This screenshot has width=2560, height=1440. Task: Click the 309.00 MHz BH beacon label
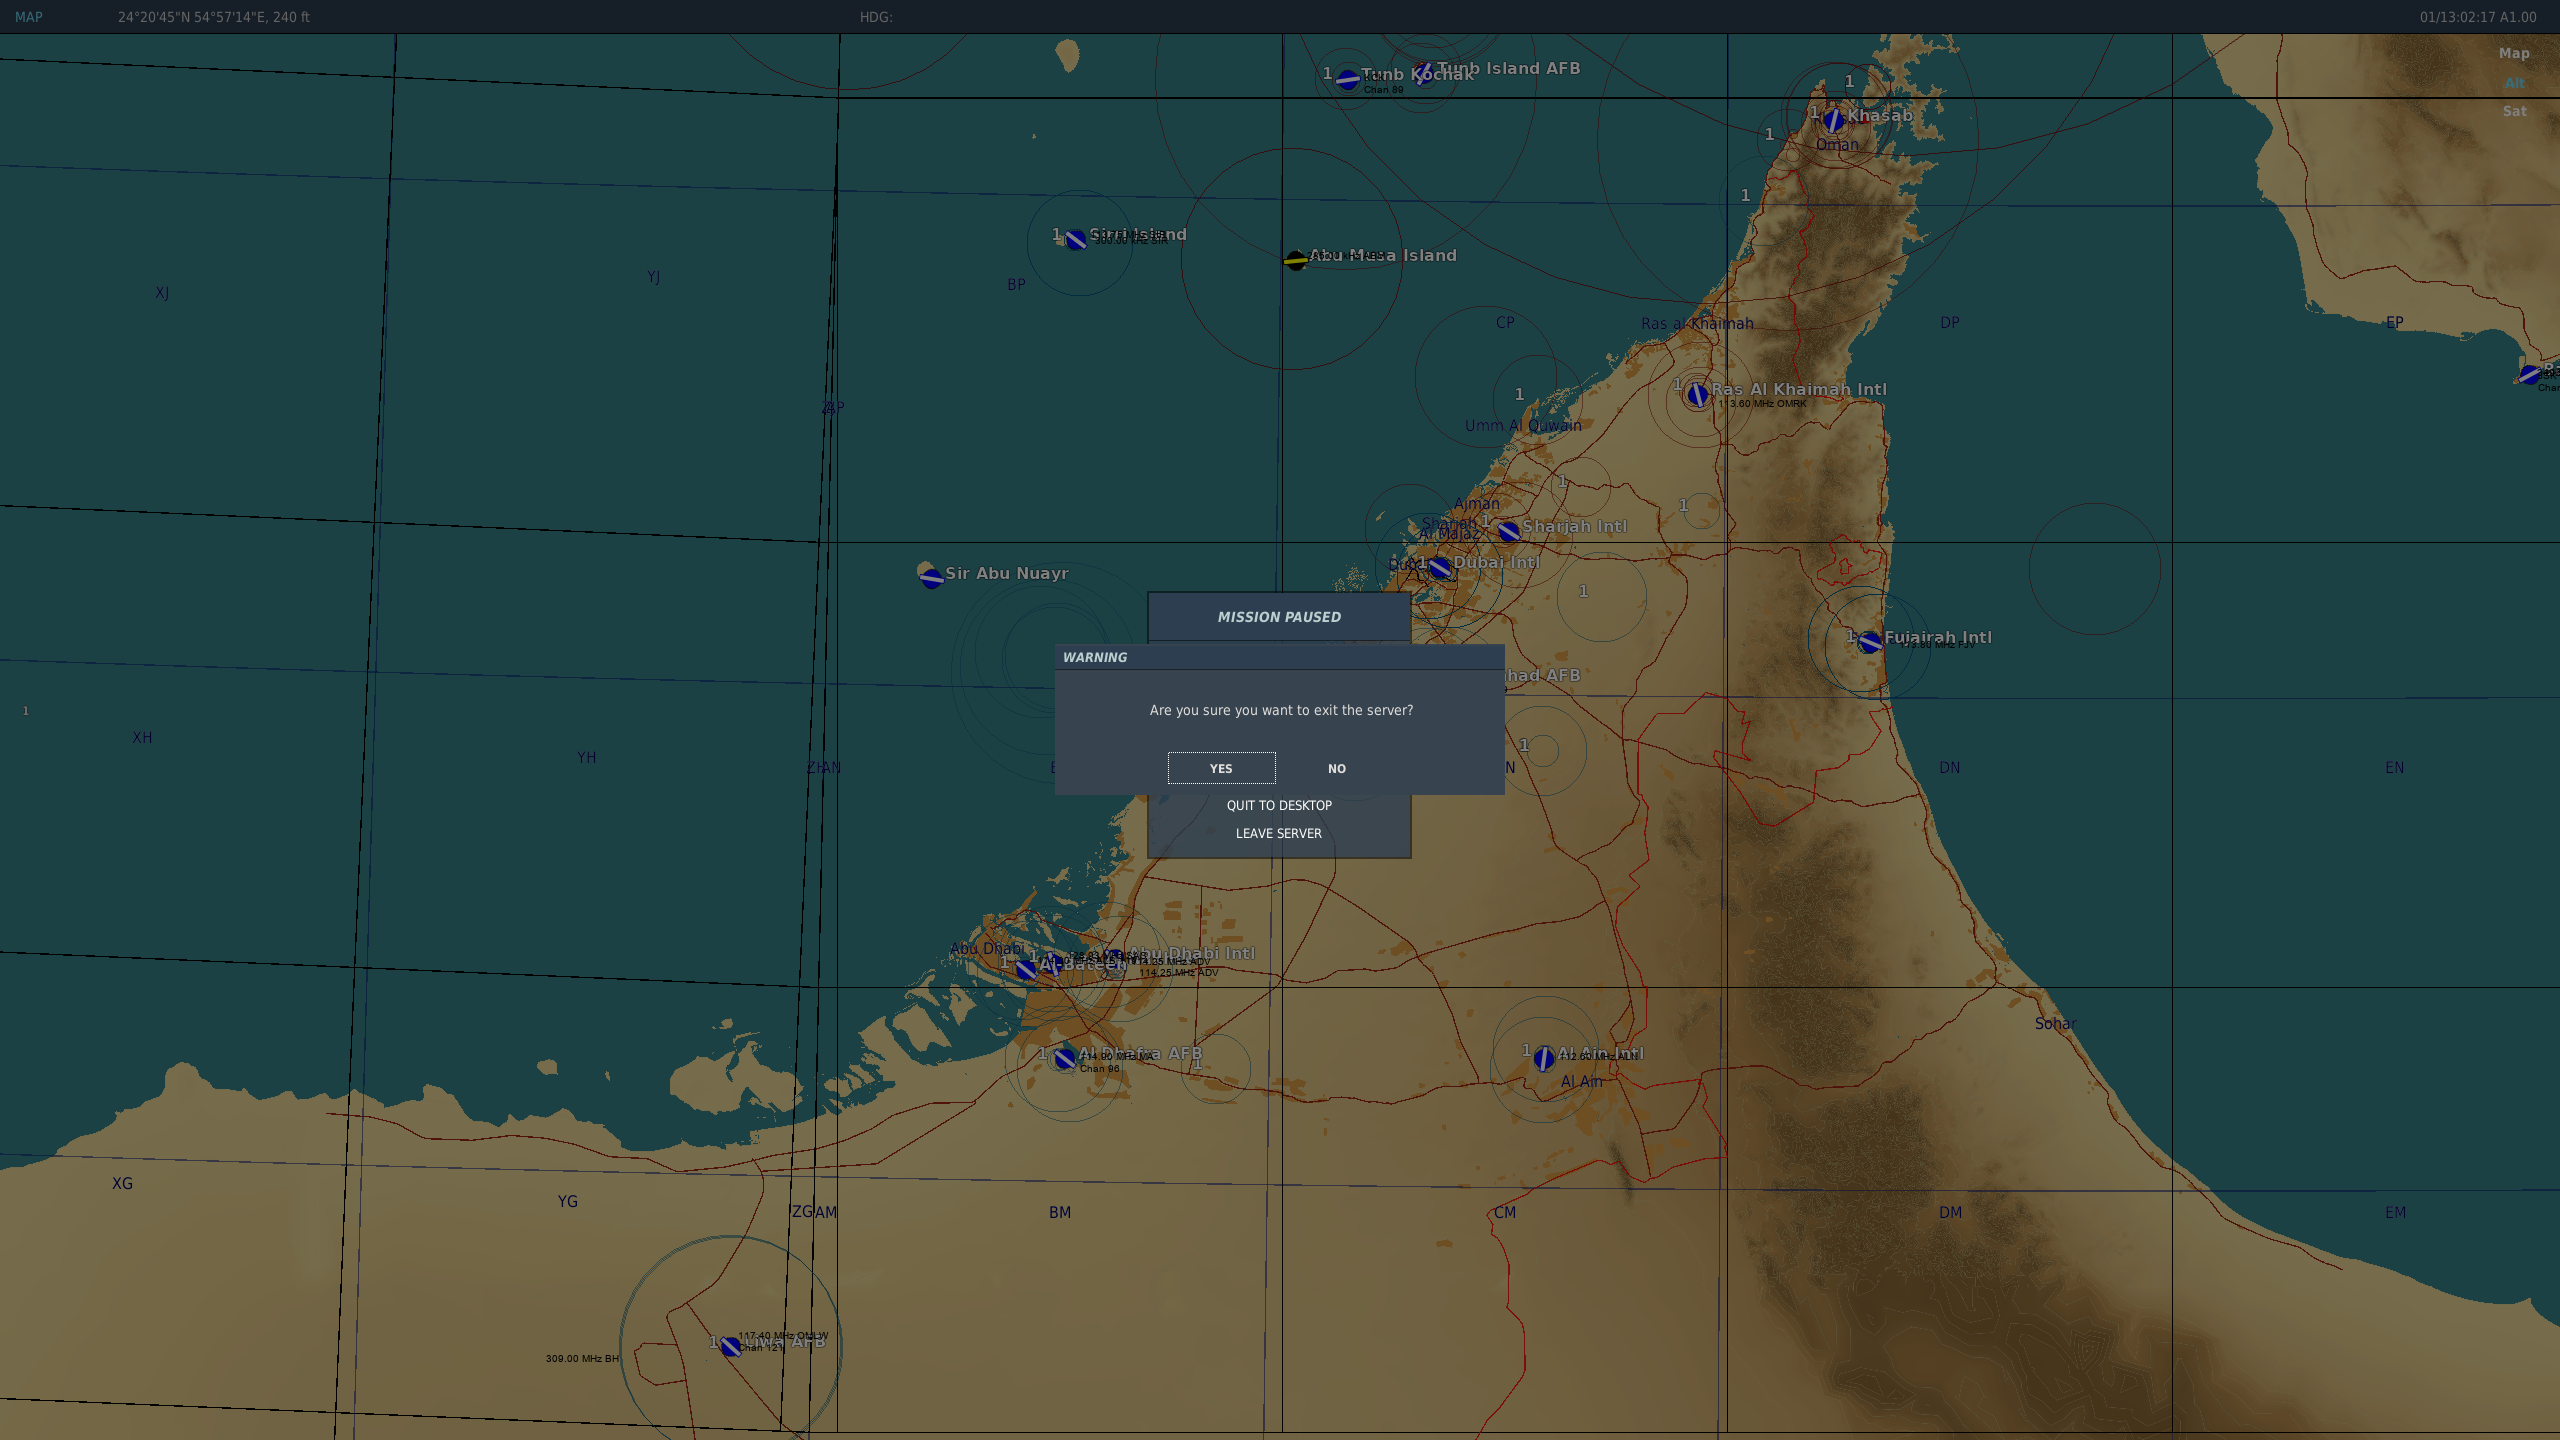[582, 1358]
